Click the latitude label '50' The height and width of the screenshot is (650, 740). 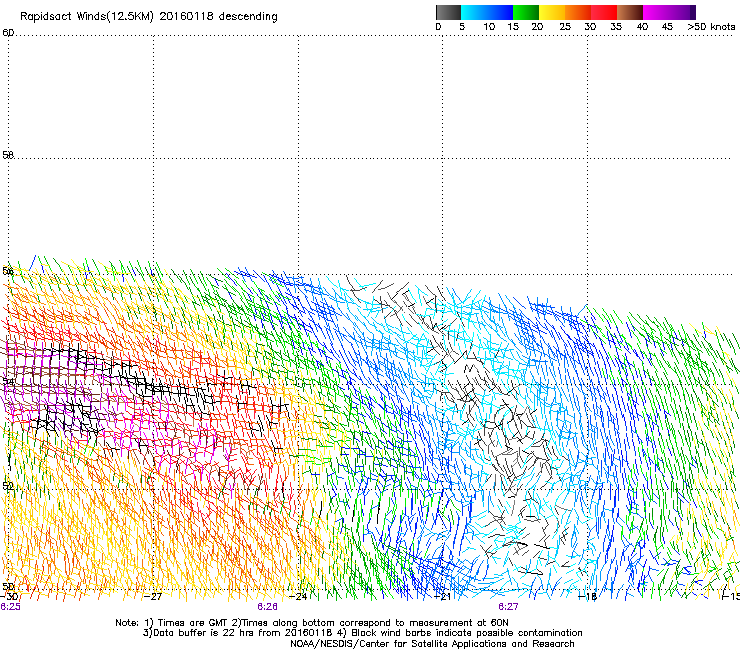pyautogui.click(x=8, y=586)
